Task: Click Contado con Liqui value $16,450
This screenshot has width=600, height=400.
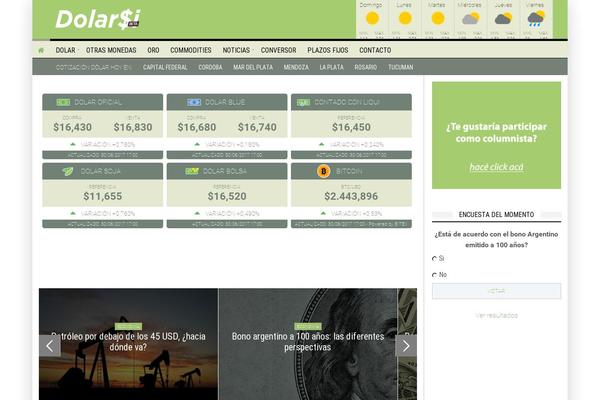Action: pos(351,127)
